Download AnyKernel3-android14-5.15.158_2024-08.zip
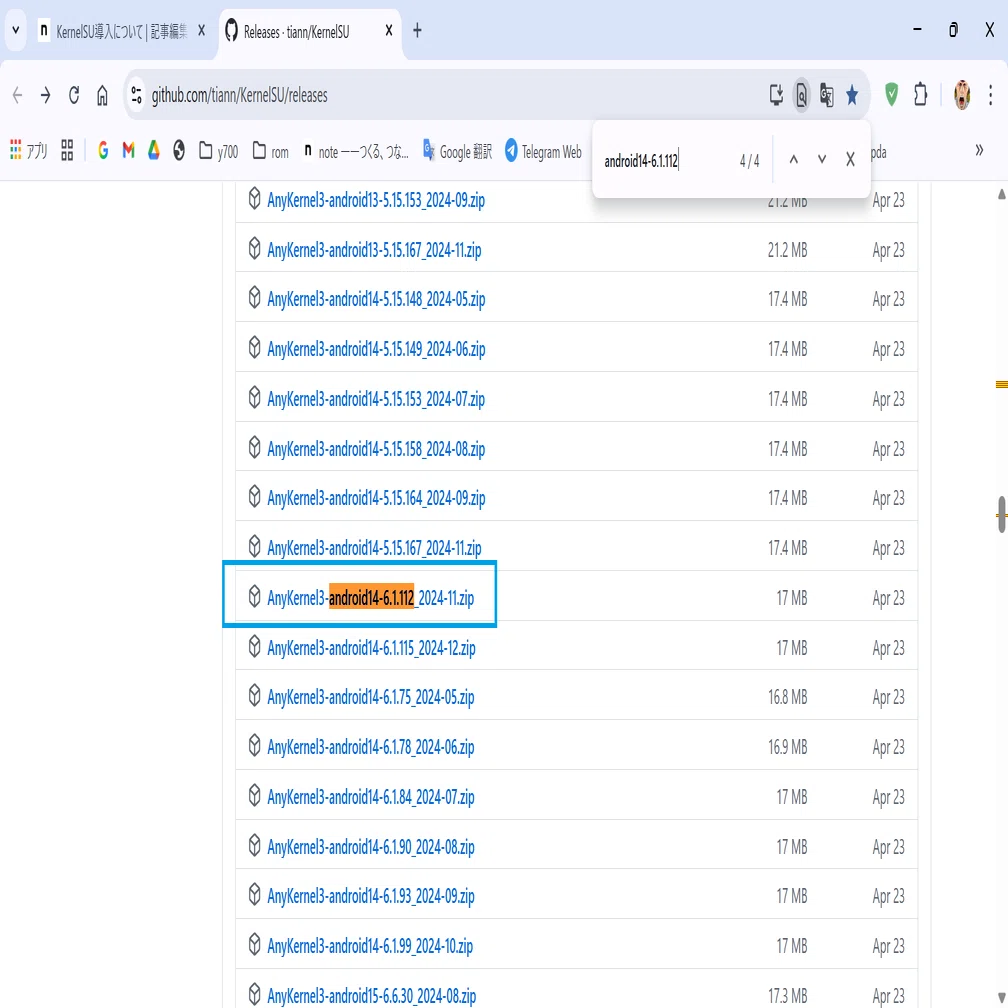This screenshot has height=1008, width=1008. click(376, 449)
